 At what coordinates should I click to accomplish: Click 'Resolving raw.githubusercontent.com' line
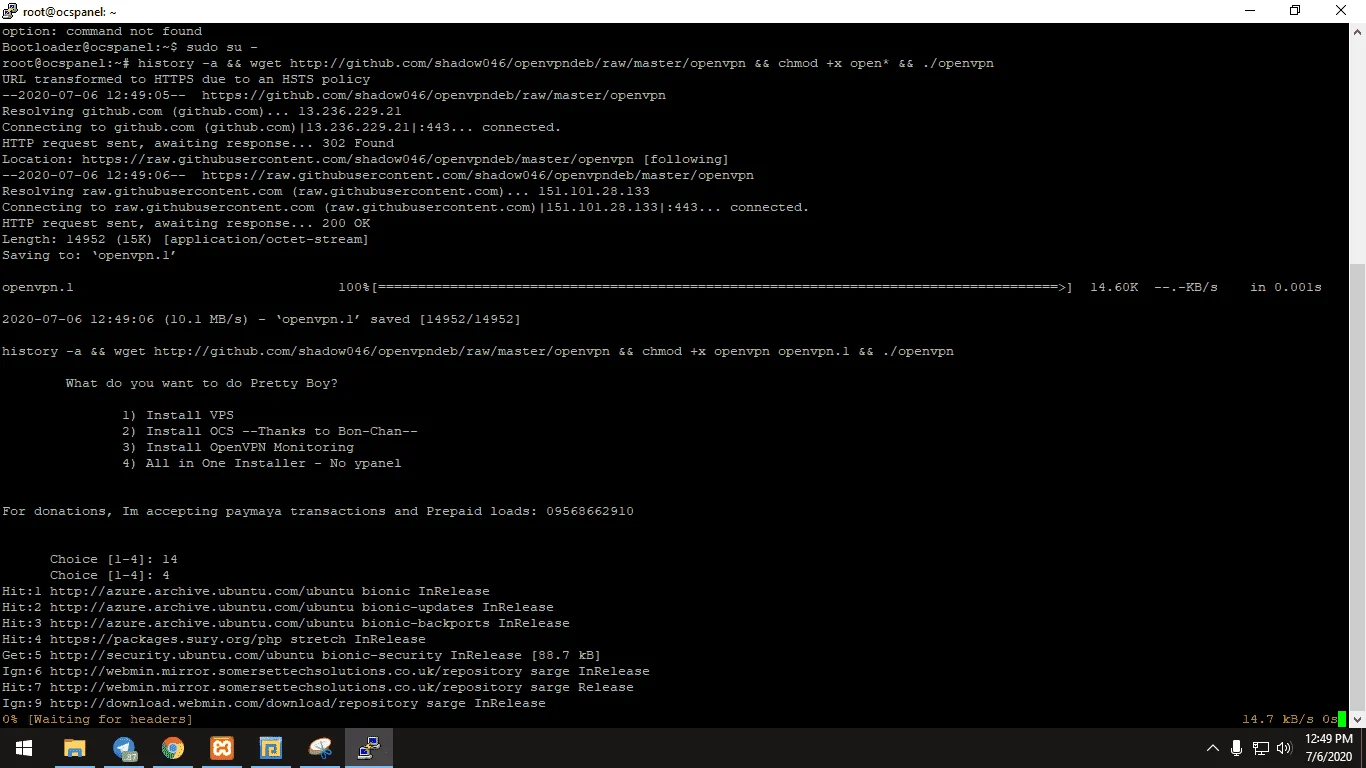click(326, 191)
